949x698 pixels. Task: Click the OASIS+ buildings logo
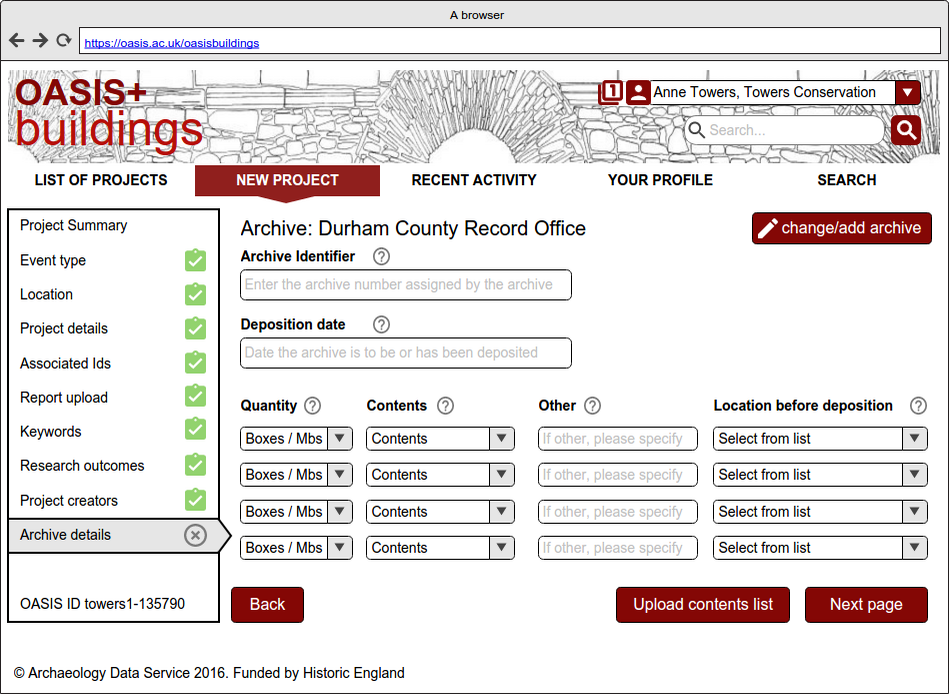pos(109,115)
